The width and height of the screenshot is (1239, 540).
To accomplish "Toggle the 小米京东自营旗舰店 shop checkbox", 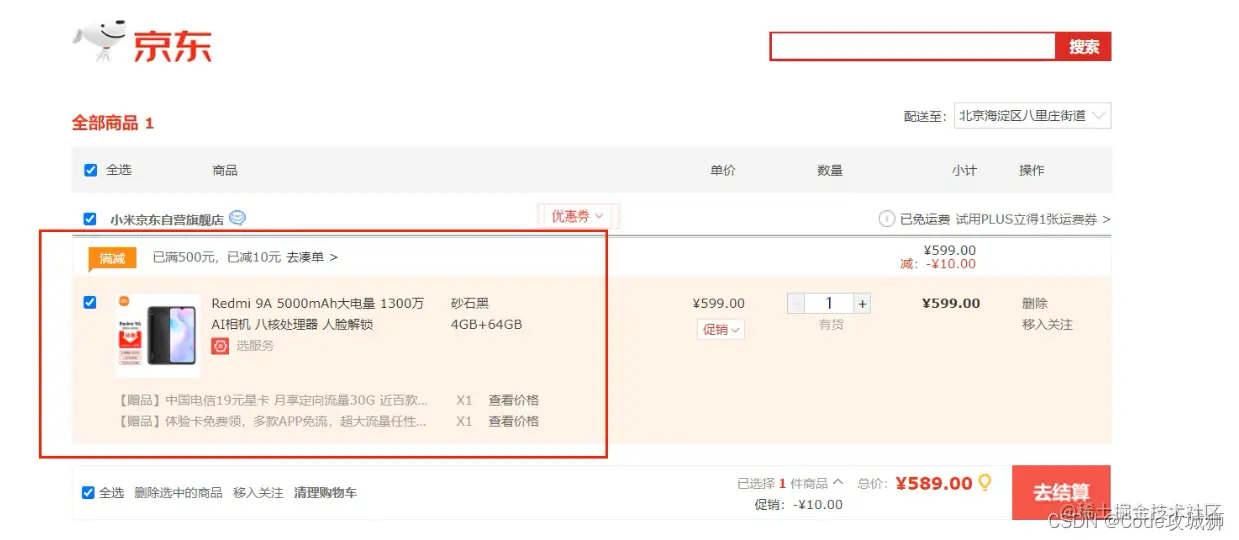I will [90, 219].
